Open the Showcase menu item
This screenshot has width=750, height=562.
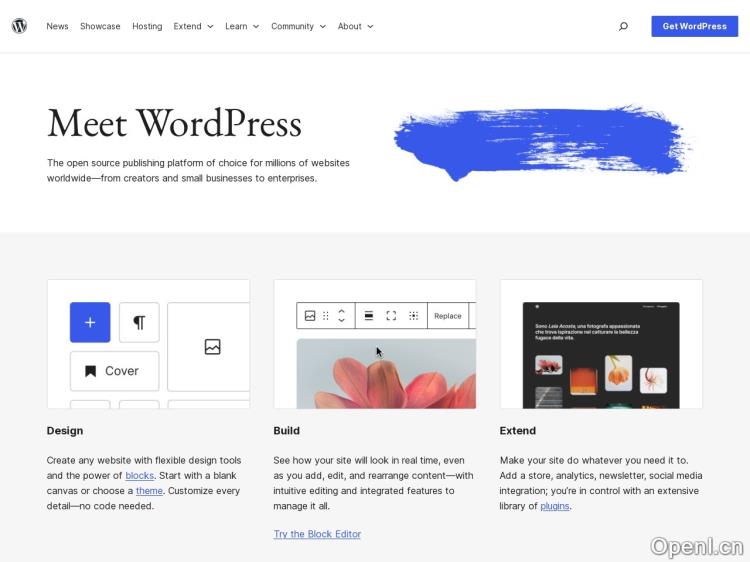(100, 26)
